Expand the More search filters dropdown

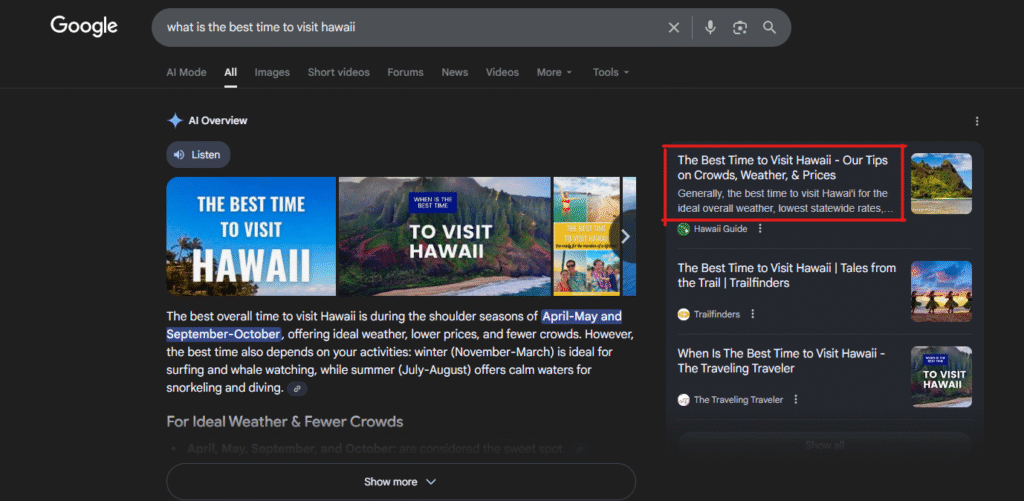pyautogui.click(x=554, y=73)
